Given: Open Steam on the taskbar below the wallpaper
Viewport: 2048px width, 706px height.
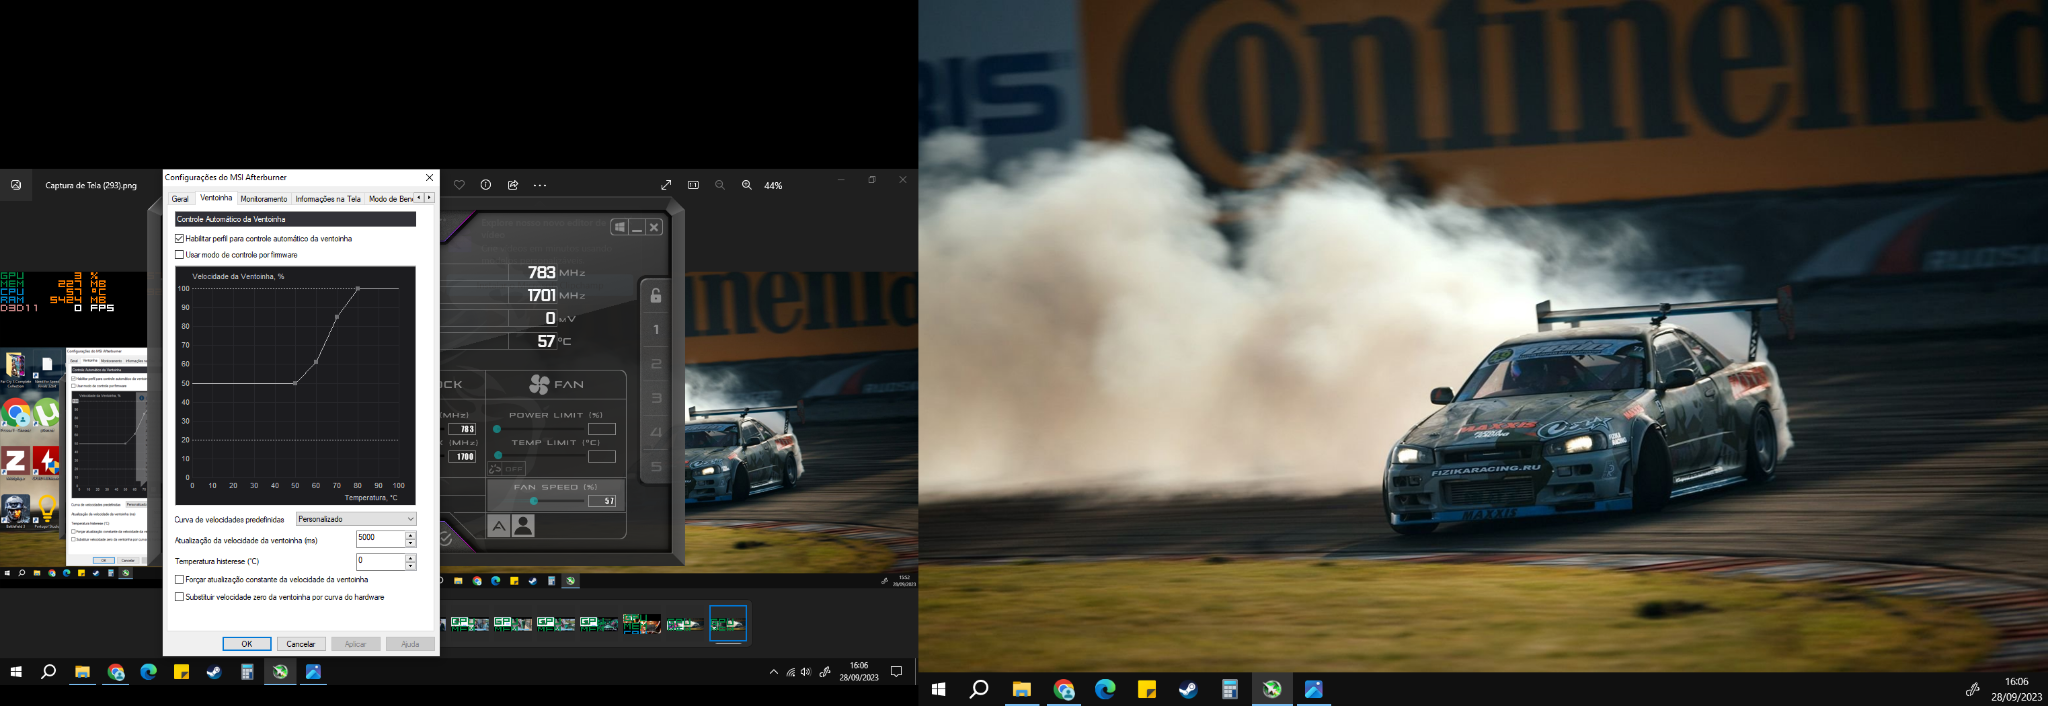Looking at the screenshot, I should pos(1188,689).
